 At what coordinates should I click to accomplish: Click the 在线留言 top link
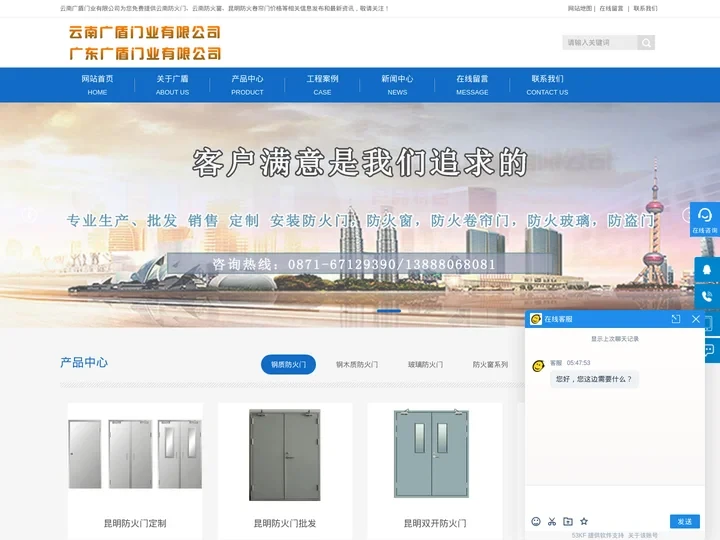coord(612,8)
